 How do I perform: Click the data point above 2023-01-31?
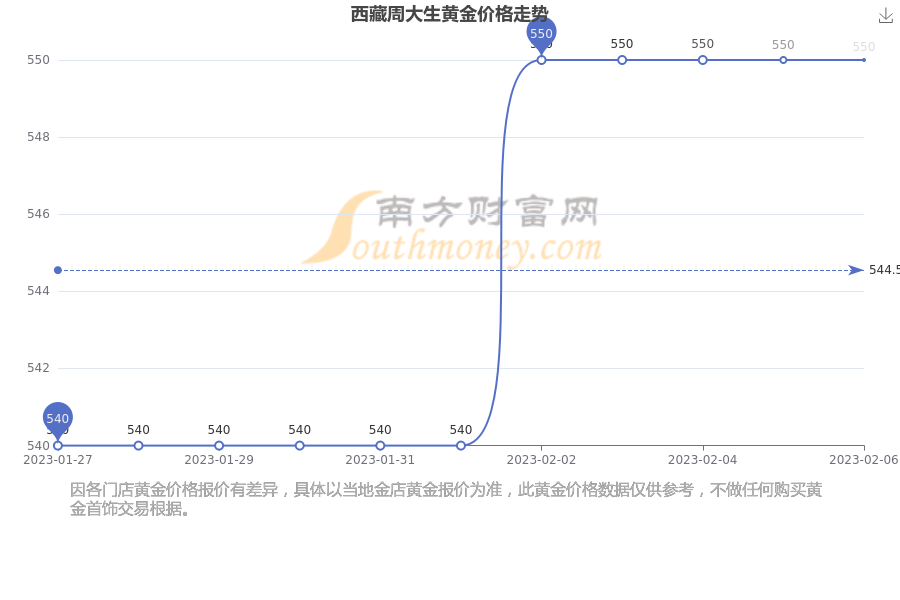(x=380, y=446)
